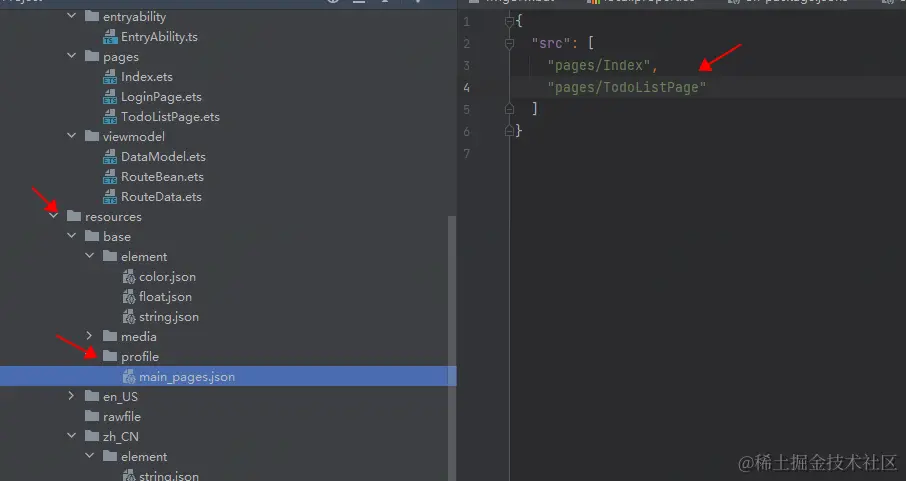Click the JSON file icon beside float.json
The width and height of the screenshot is (906, 481).
pyautogui.click(x=129, y=297)
